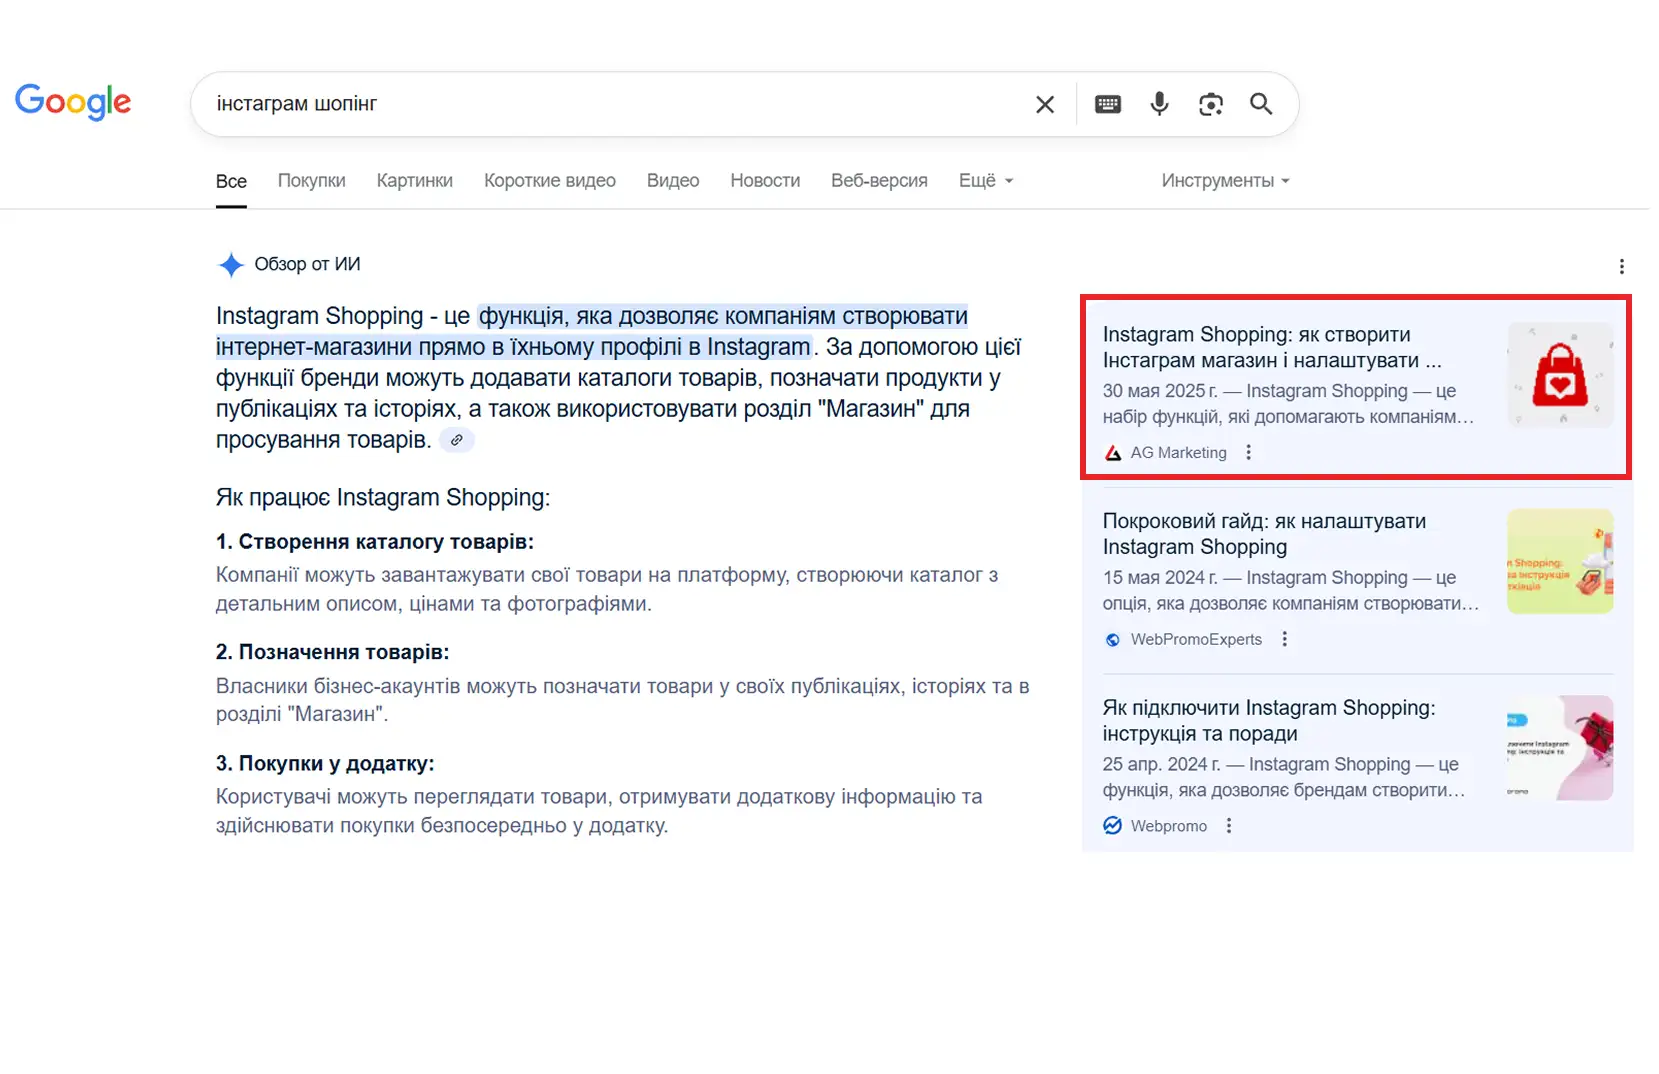
Task: Open the on-screen keyboard icon
Action: [1108, 105]
